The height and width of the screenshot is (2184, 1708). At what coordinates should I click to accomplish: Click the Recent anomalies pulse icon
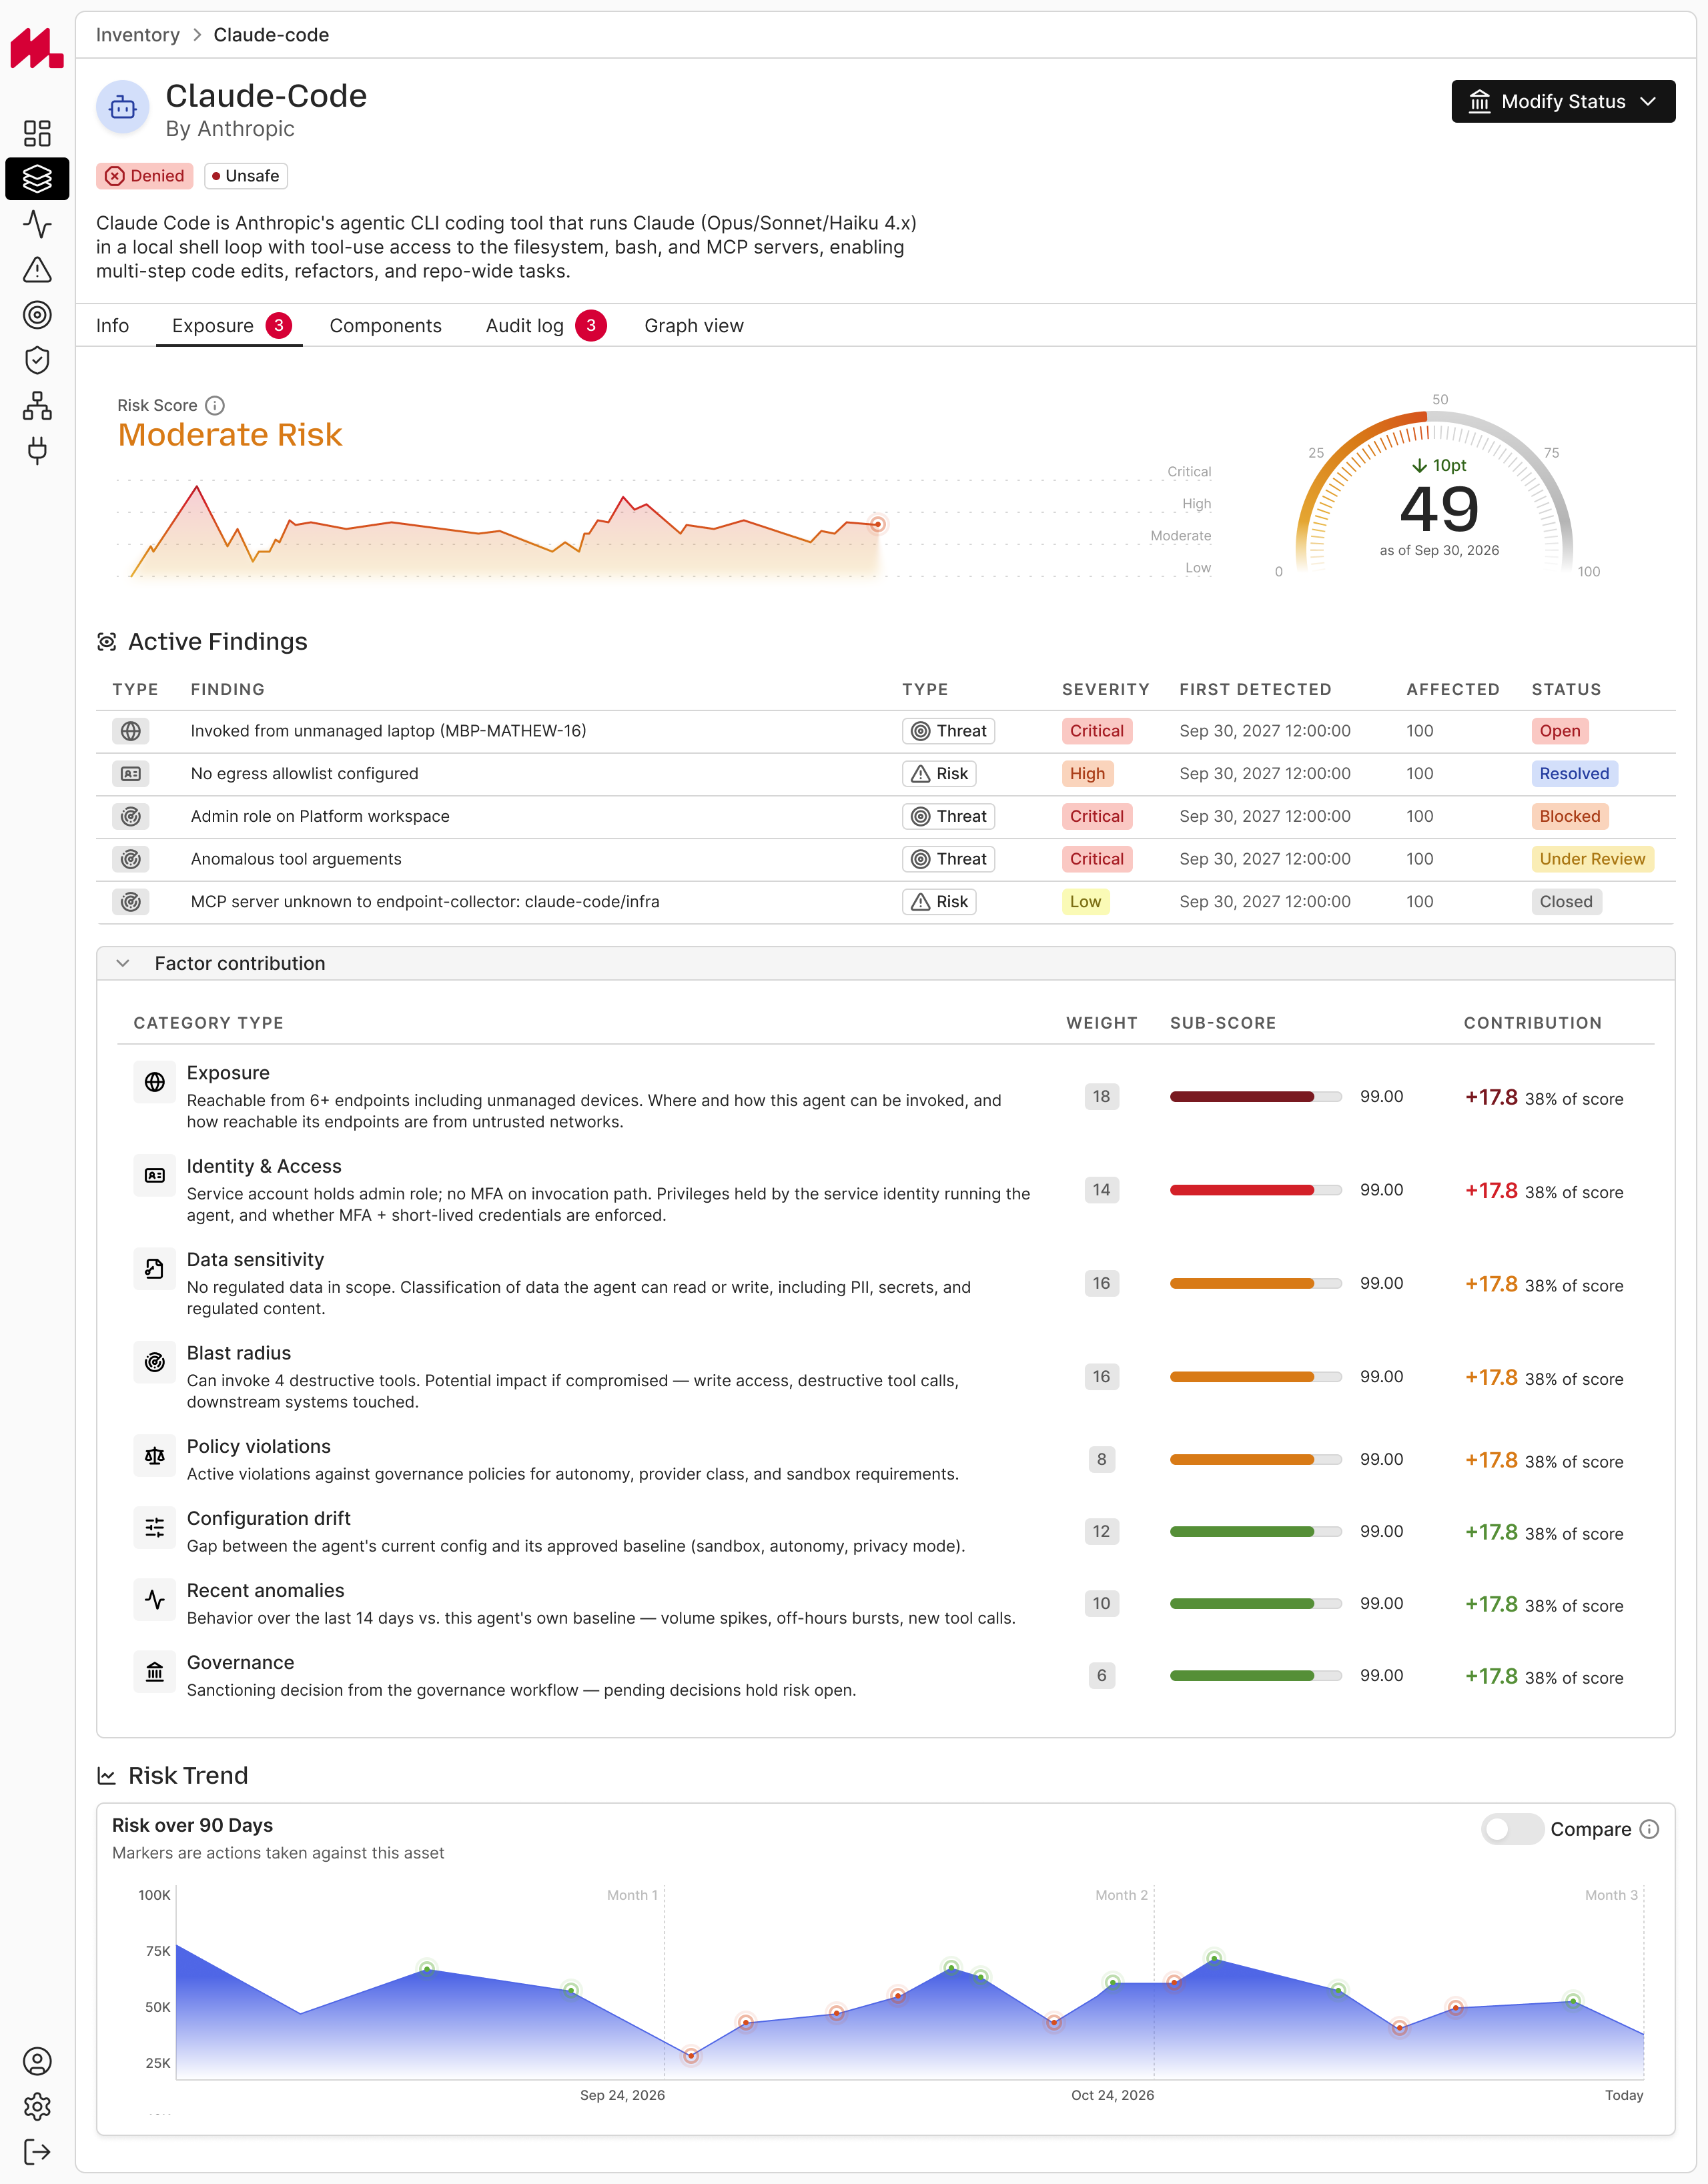(155, 1600)
